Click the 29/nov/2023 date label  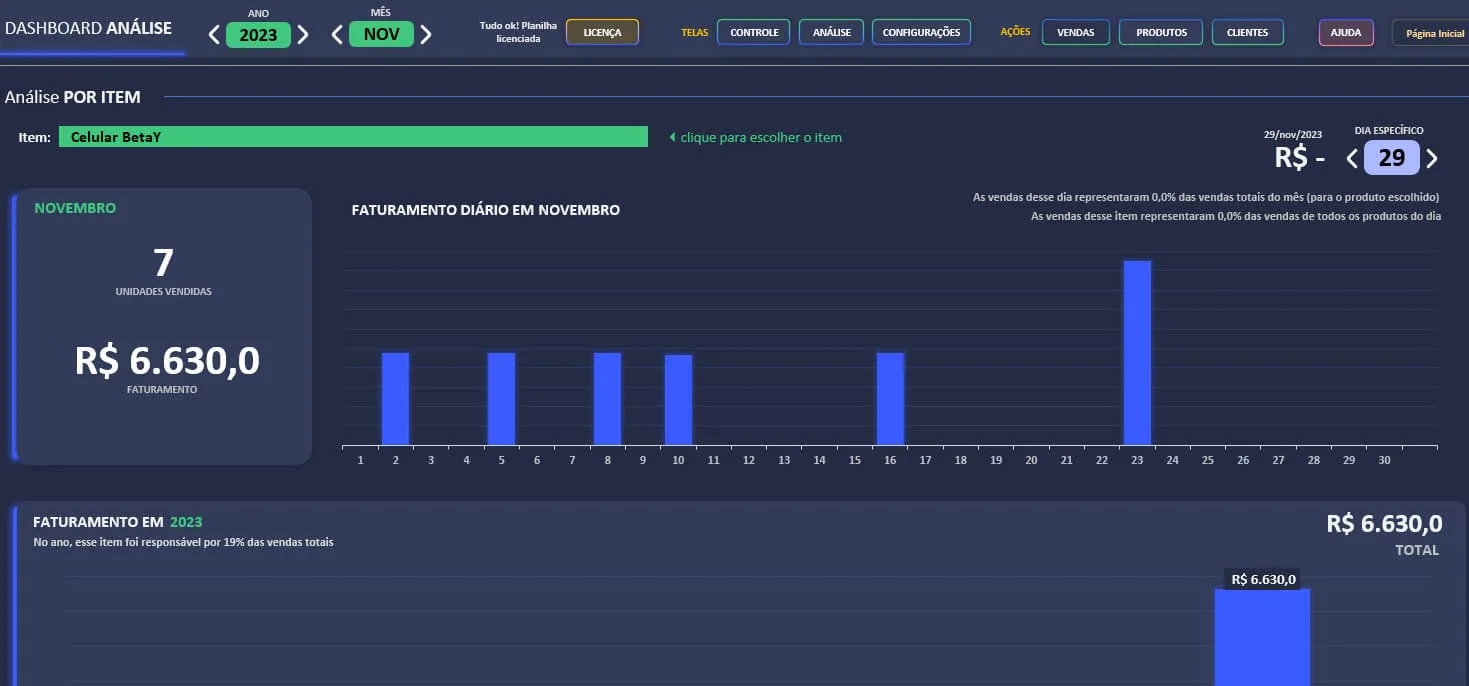[x=1292, y=134]
